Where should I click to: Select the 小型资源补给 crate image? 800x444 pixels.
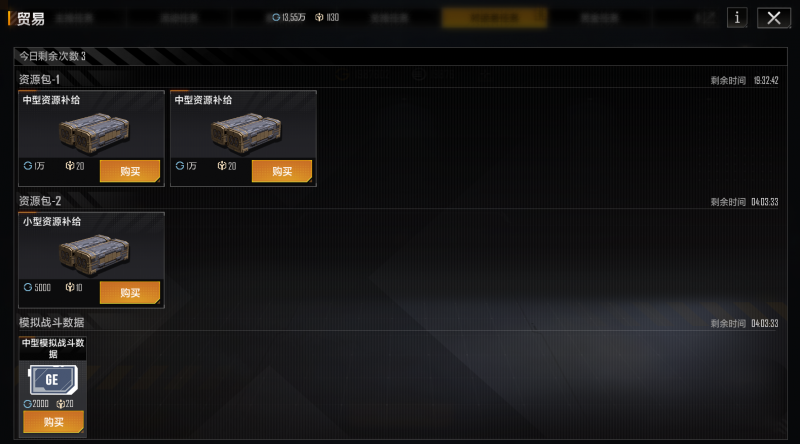point(94,254)
